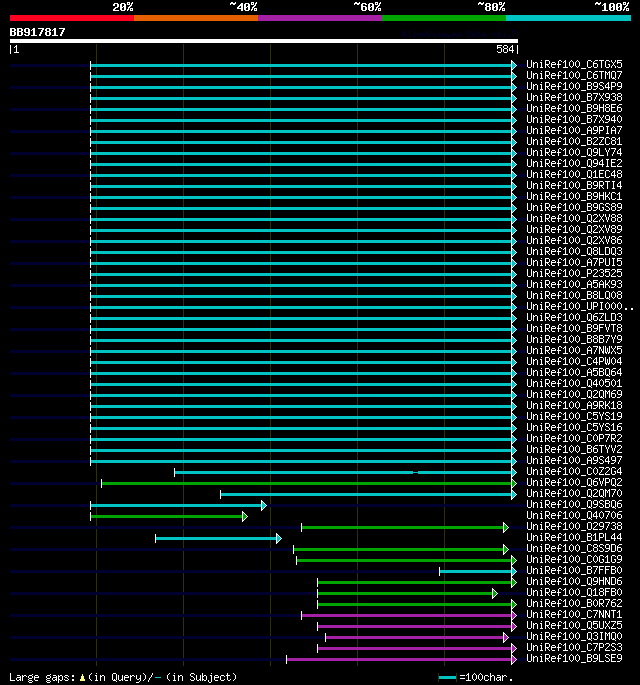The width and height of the screenshot is (640, 685).
Task: Open the UniRef100_B9S4P9 hit label
Action: (x=574, y=86)
